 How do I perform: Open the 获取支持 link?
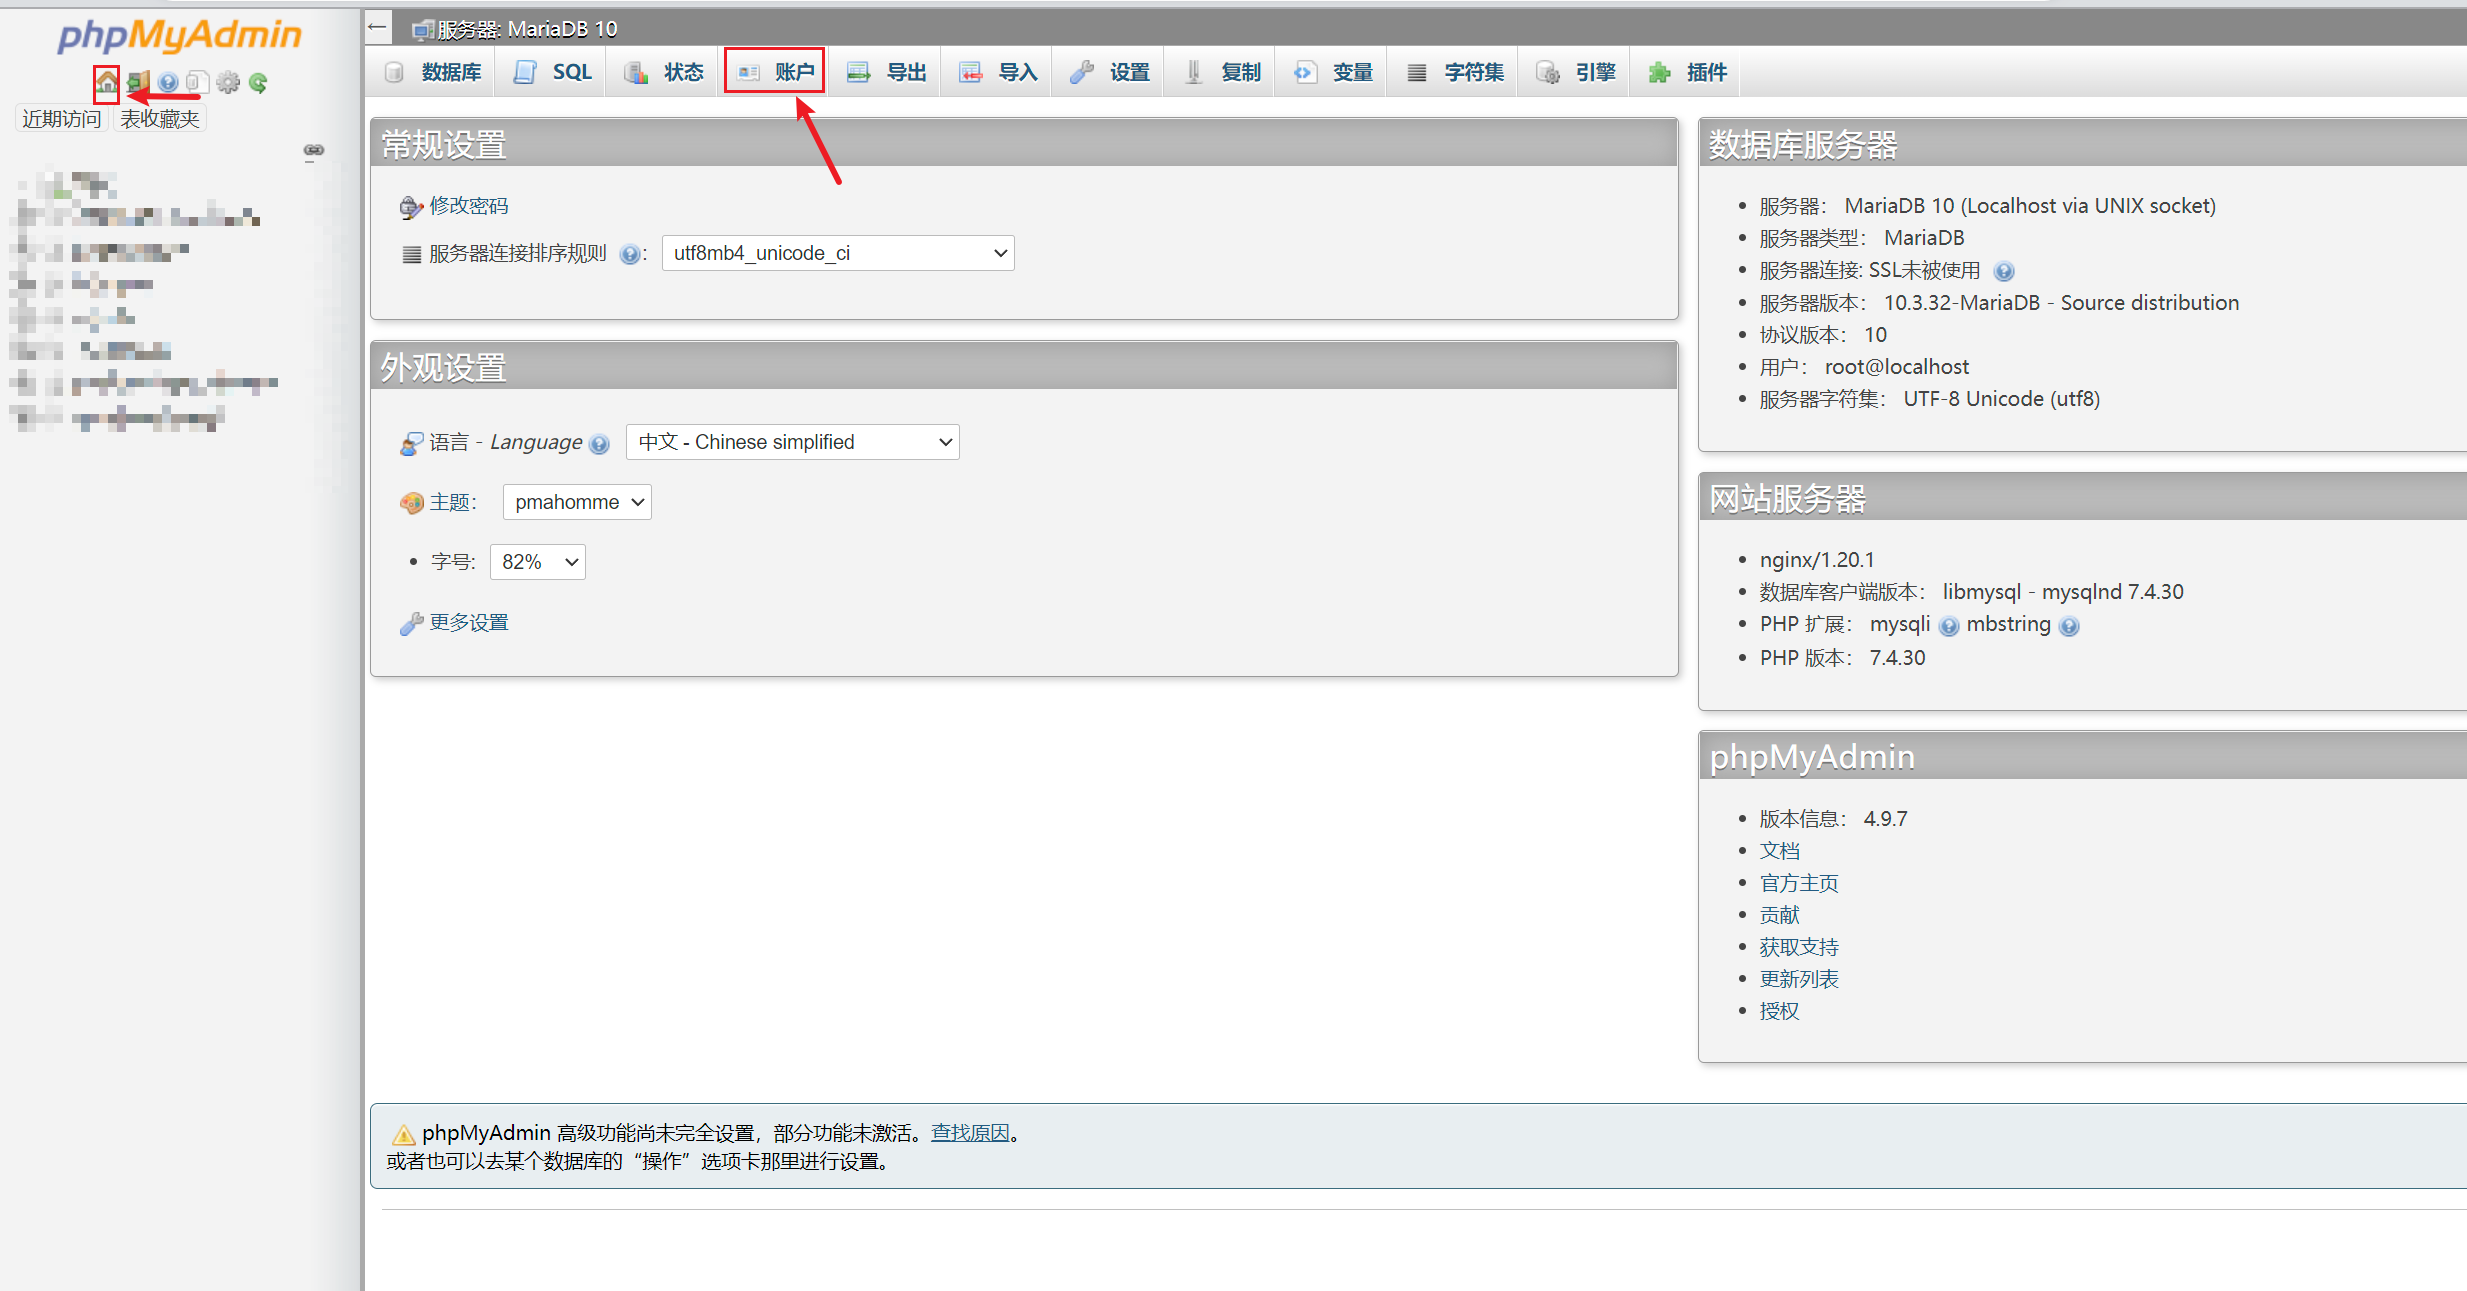1799,947
